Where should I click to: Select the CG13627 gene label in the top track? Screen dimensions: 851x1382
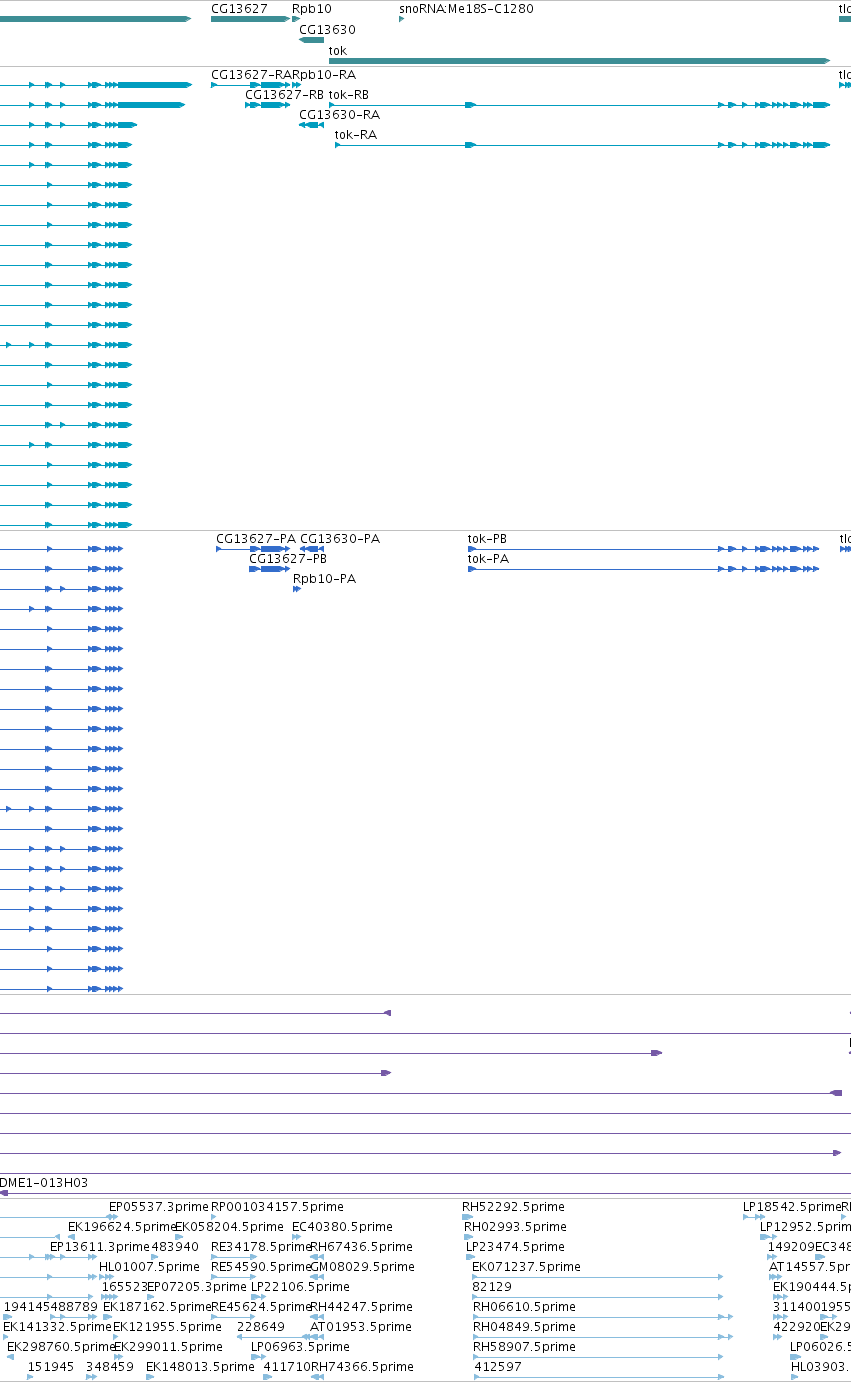[239, 8]
